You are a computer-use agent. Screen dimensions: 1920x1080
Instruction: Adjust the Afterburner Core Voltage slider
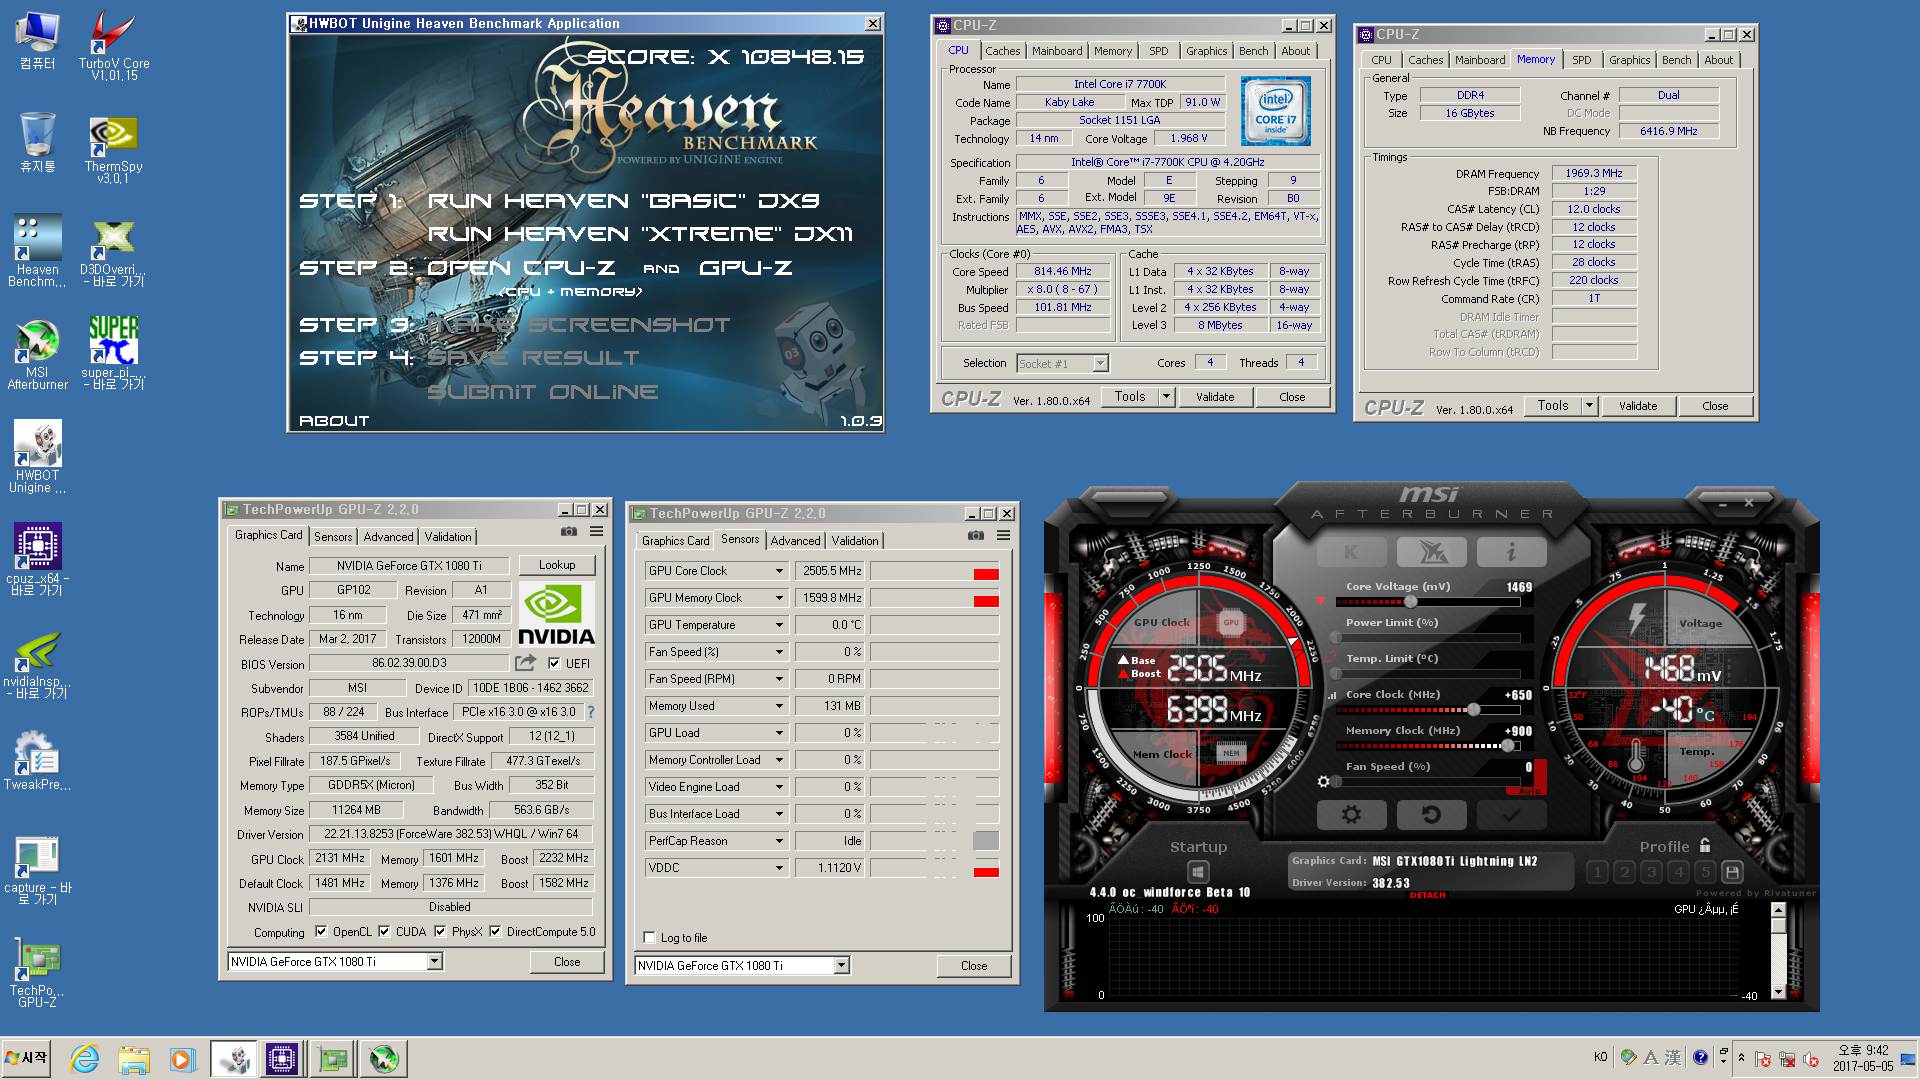point(1411,601)
